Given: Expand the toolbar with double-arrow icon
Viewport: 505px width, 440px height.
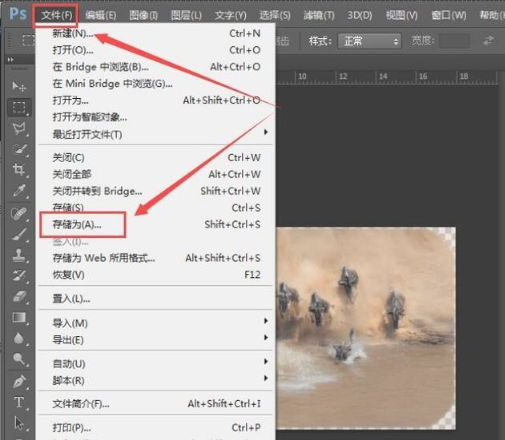Looking at the screenshot, I should click(10, 60).
